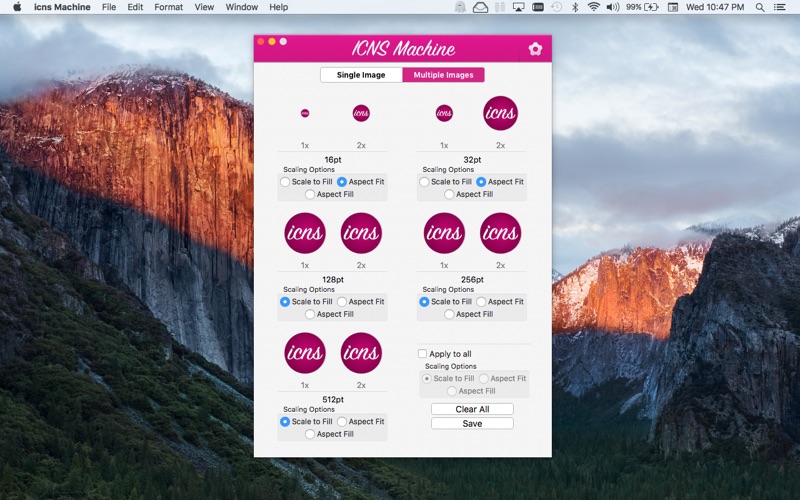Select the 16pt 2x icon thumbnail
Image resolution: width=800 pixels, height=500 pixels.
pyautogui.click(x=361, y=113)
